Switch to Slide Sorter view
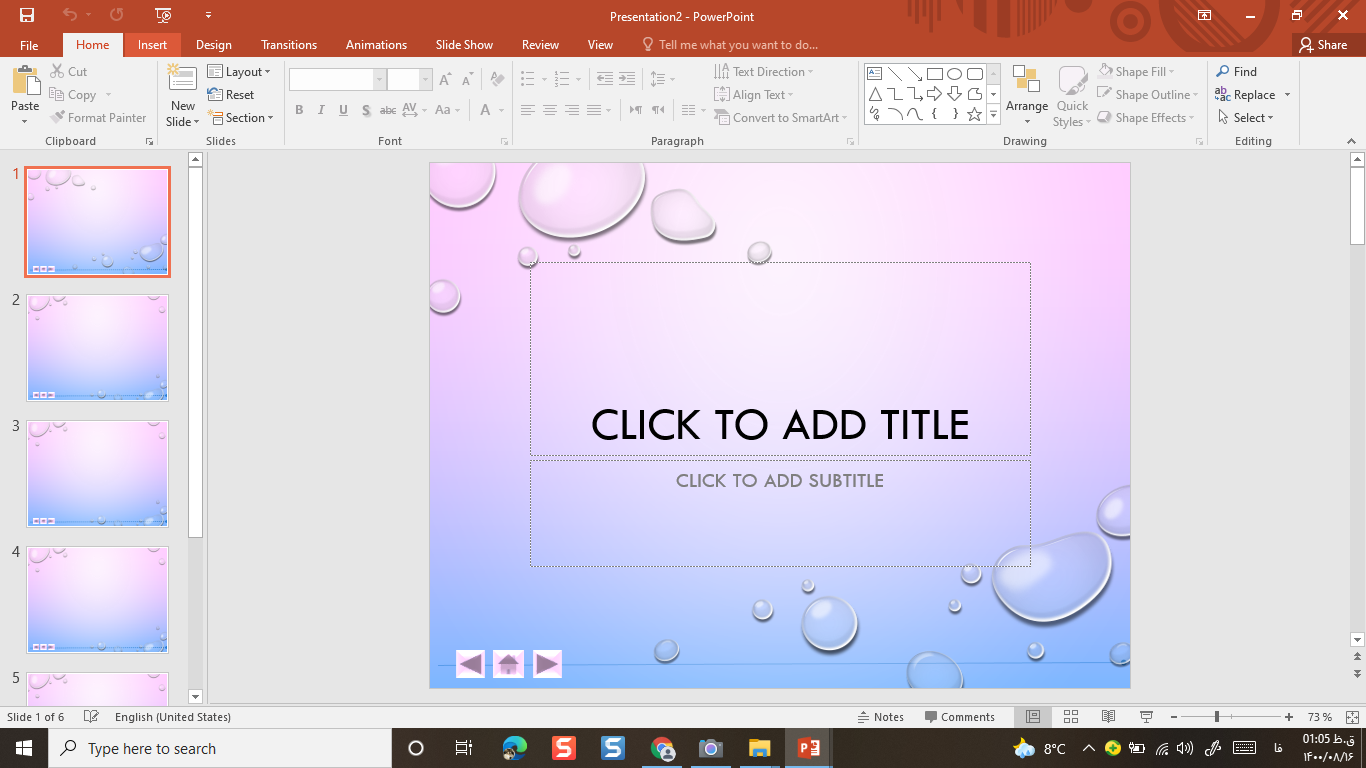Viewport: 1366px width, 768px height. tap(1071, 717)
